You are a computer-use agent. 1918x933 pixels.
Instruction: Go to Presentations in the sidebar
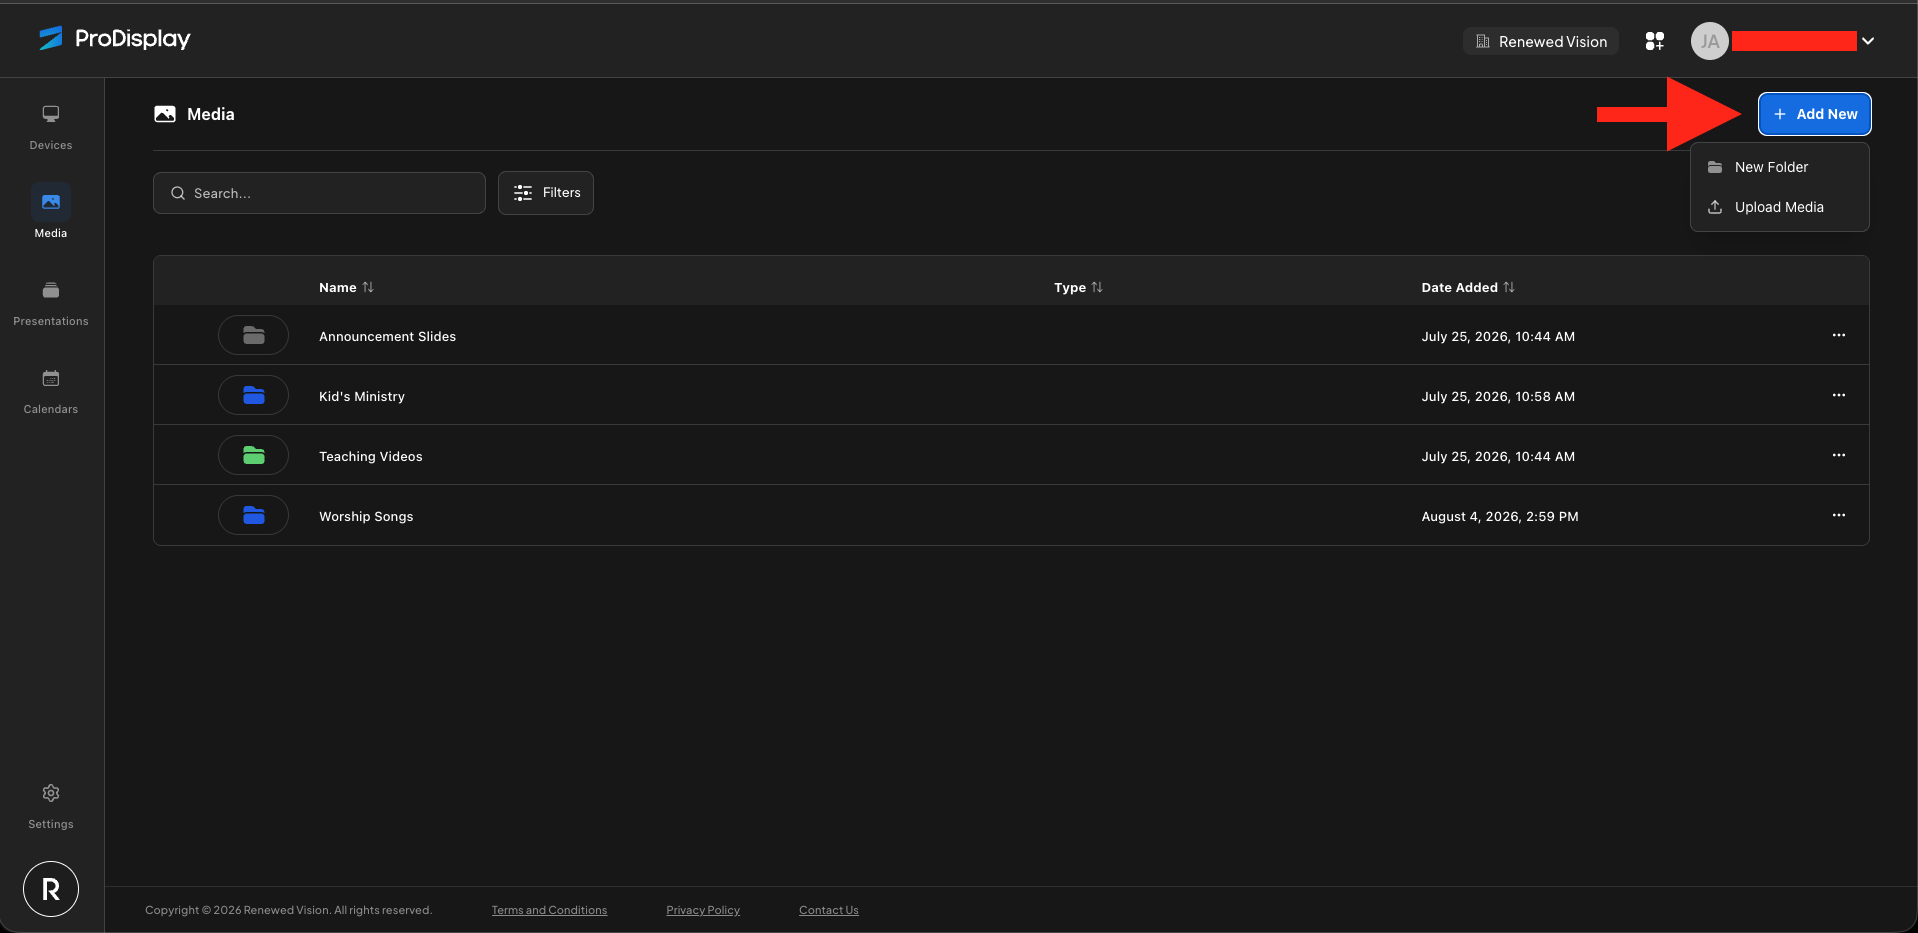(x=51, y=303)
